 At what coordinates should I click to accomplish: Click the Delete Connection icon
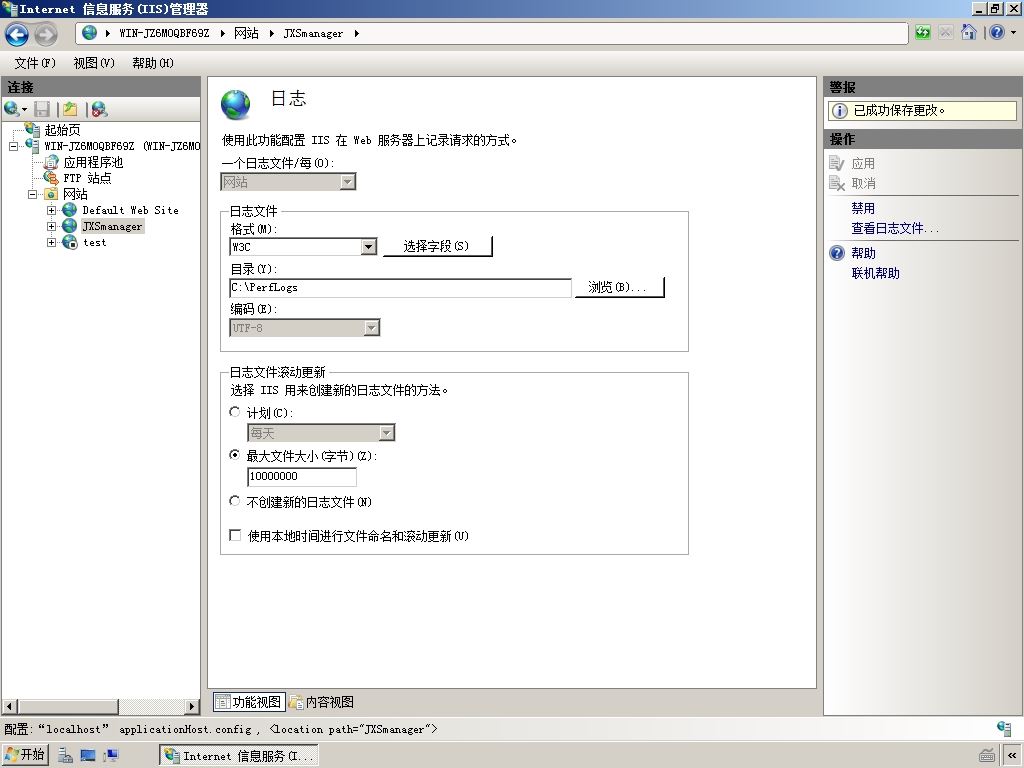[99, 109]
